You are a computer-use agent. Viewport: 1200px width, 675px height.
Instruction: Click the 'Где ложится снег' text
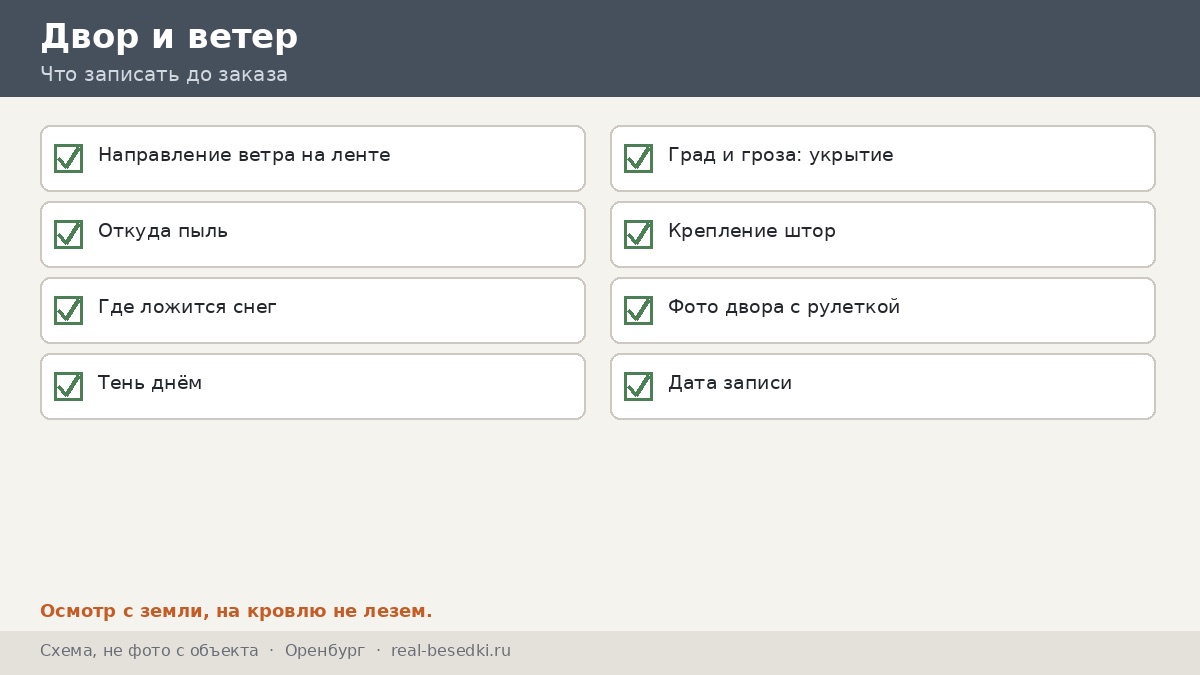pos(187,307)
